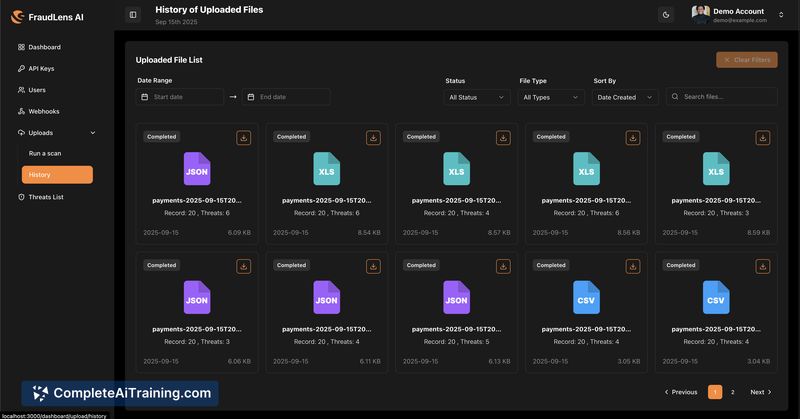The height and width of the screenshot is (419, 800).
Task: Click the FraudLens AI logo
Action: [x=47, y=17]
